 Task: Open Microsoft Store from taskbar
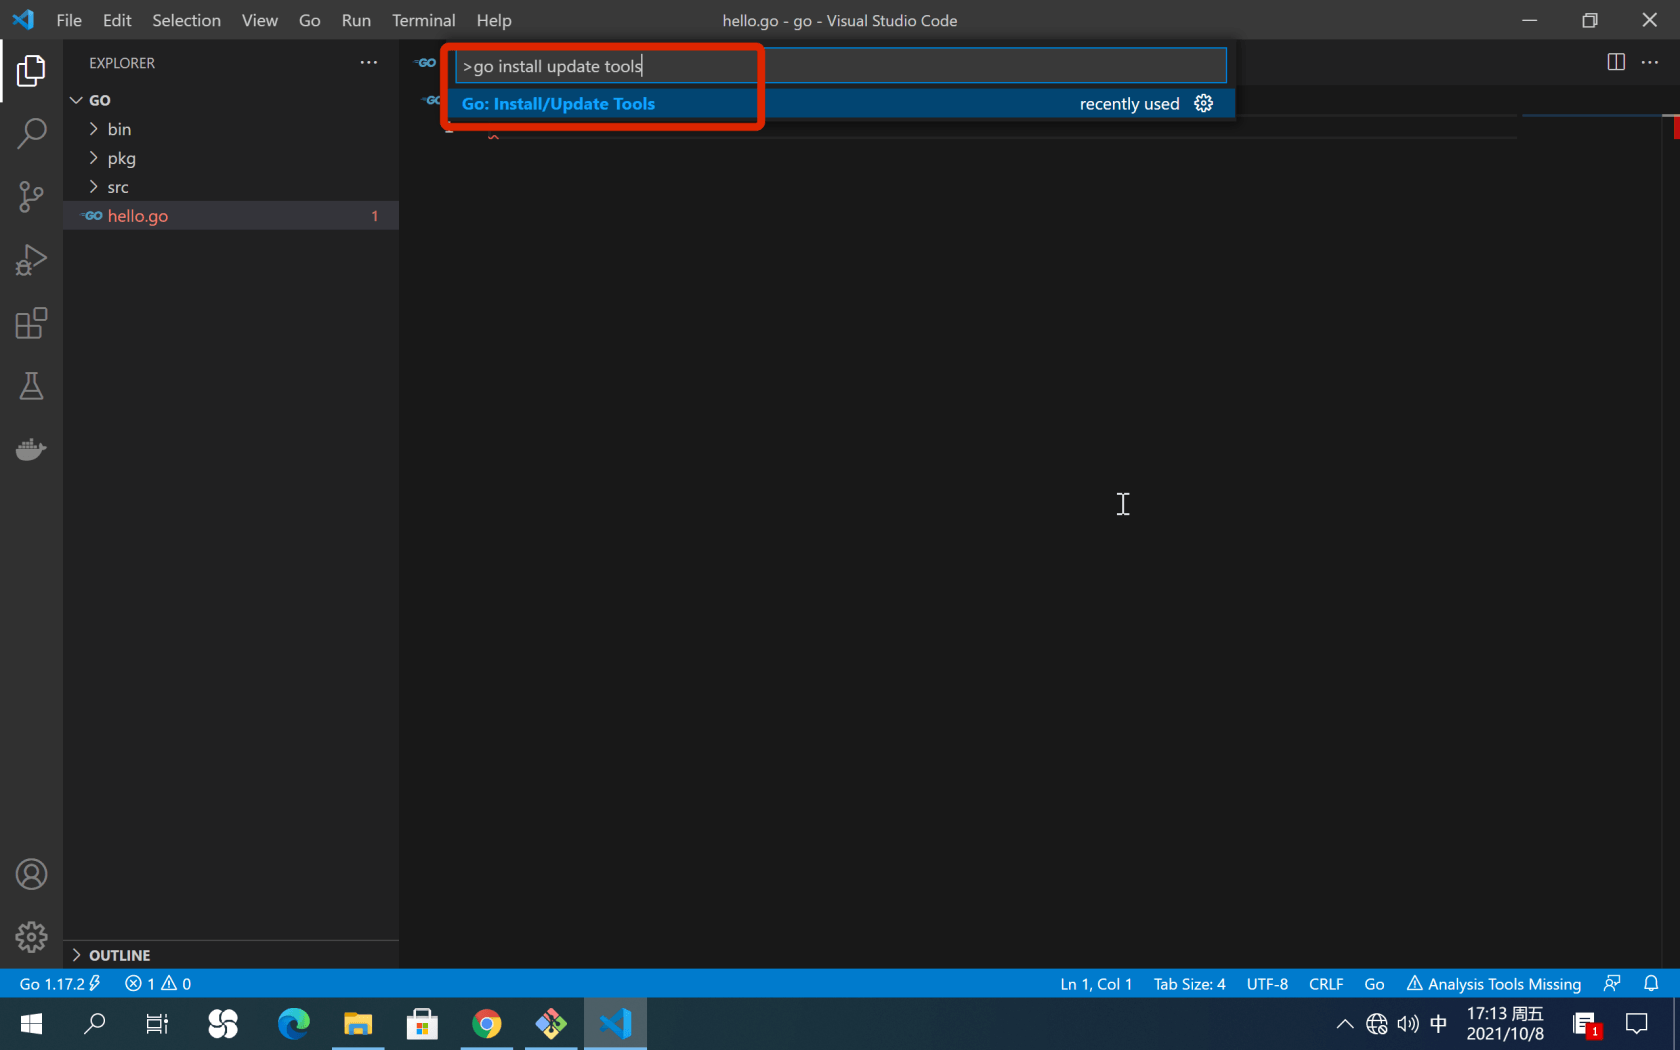pyautogui.click(x=422, y=1024)
